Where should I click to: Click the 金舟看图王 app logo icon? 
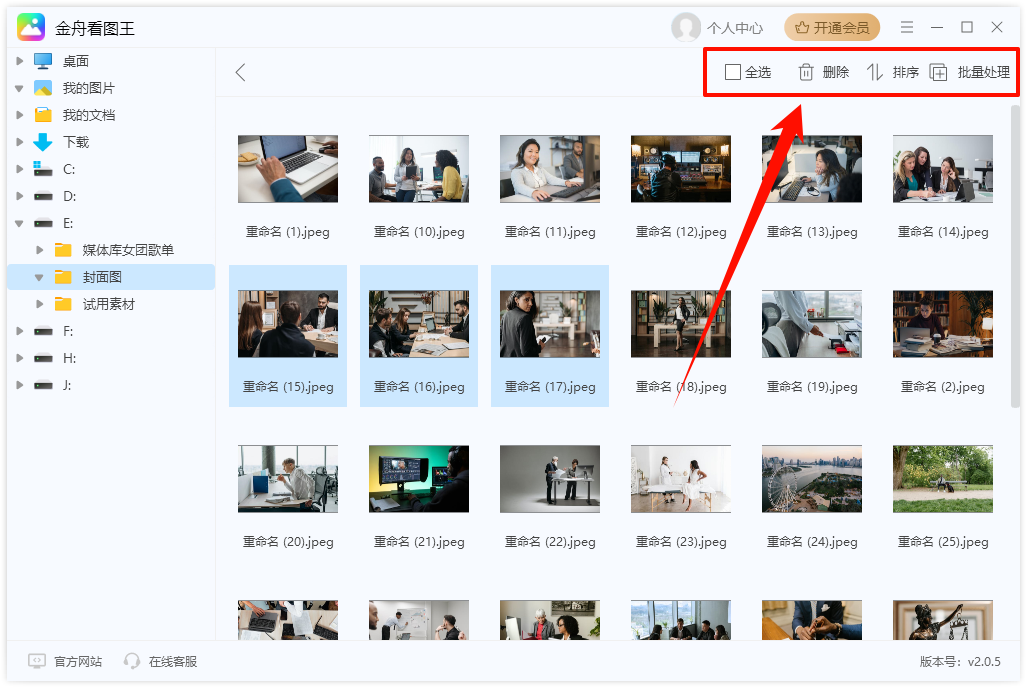[31, 27]
